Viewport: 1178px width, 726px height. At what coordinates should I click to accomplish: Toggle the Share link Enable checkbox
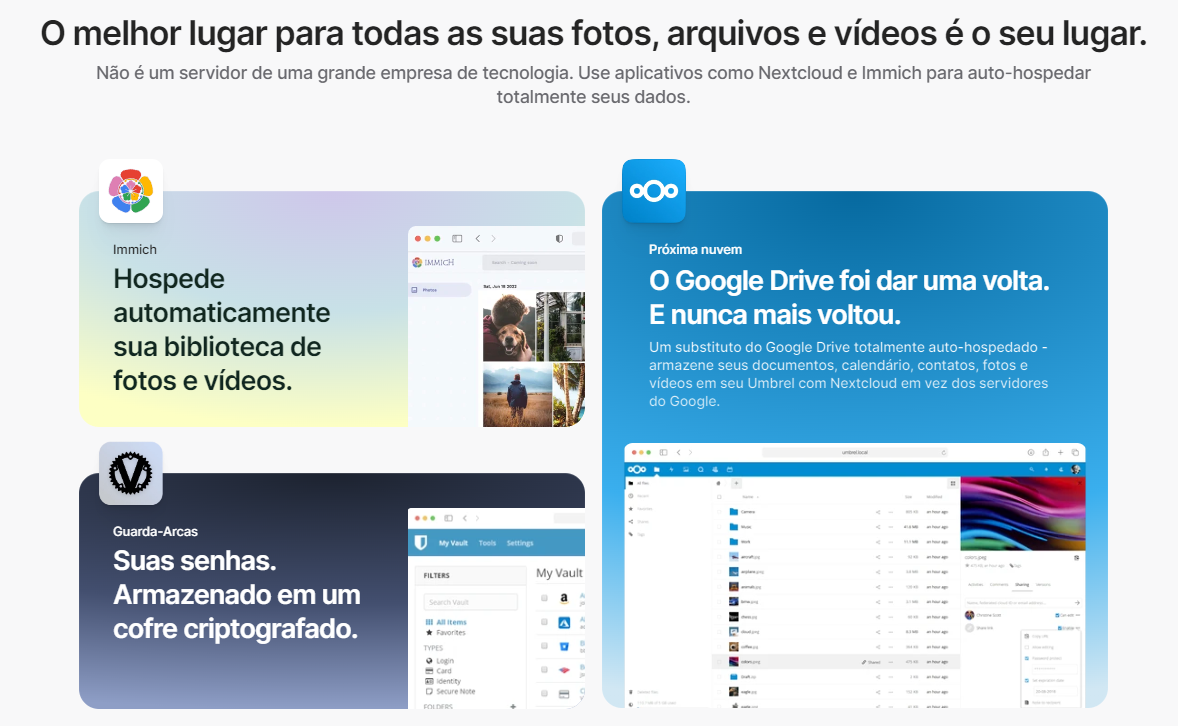click(x=1060, y=628)
